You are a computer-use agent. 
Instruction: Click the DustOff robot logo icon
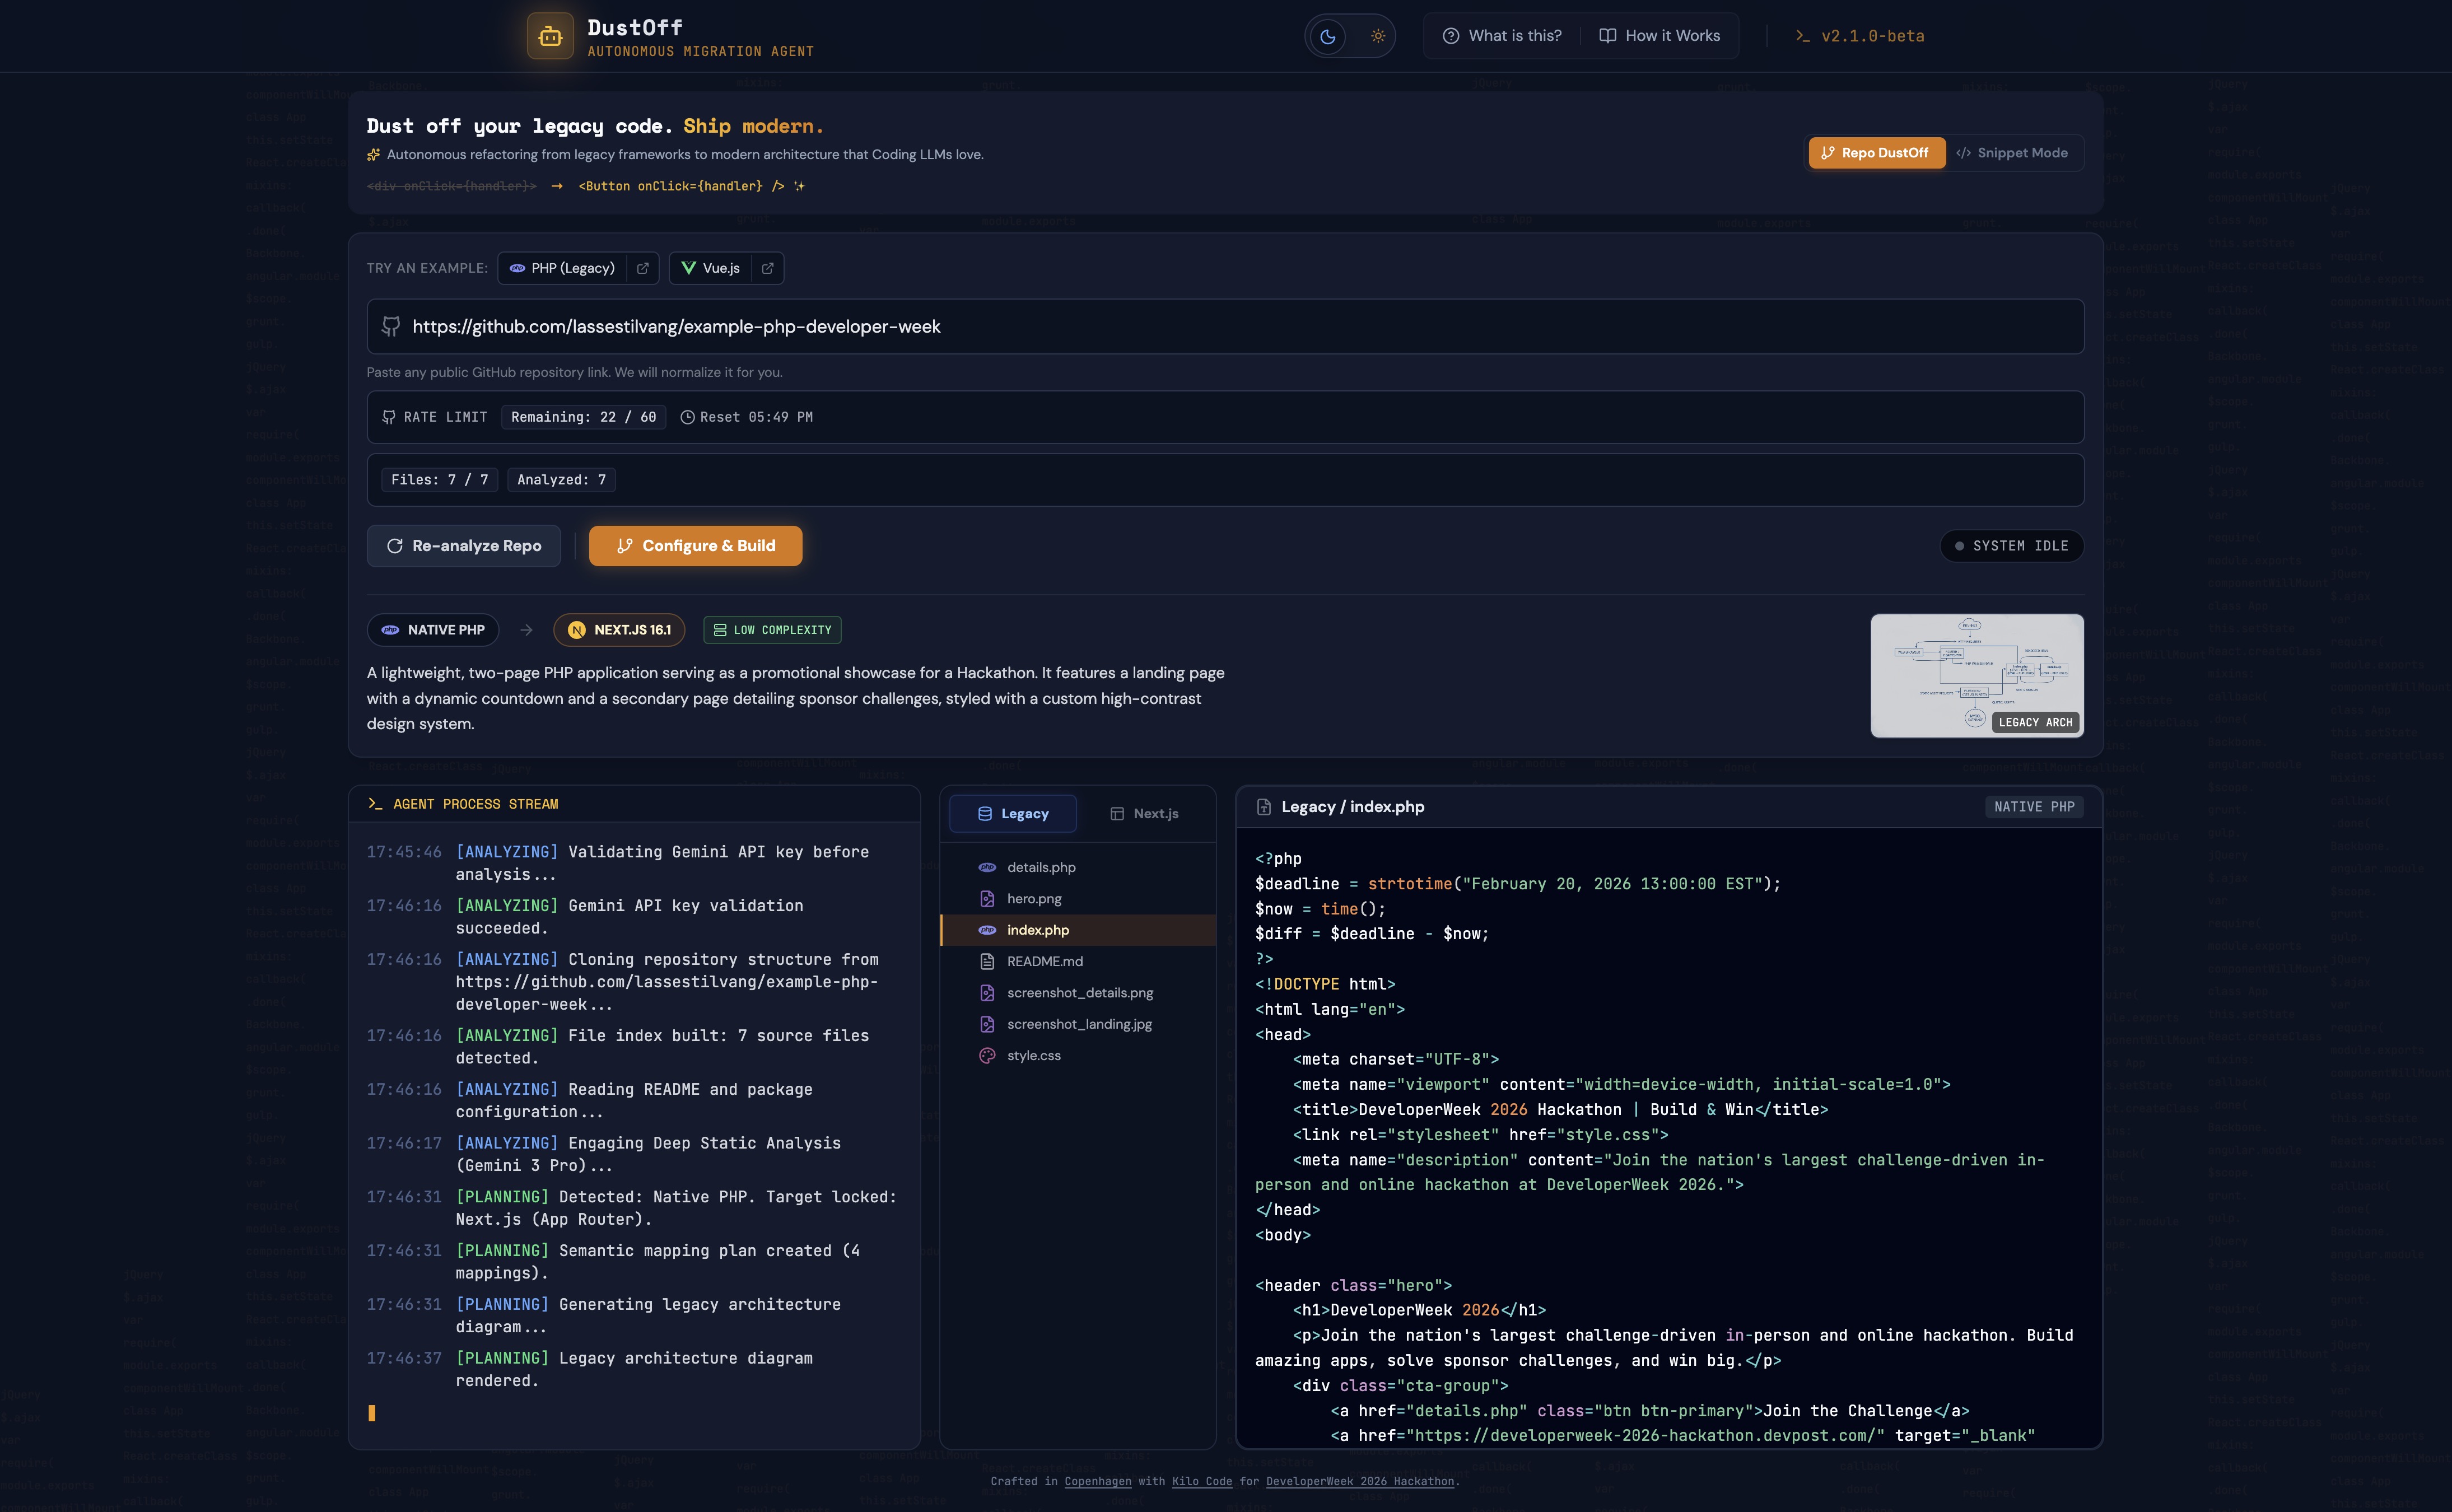click(550, 36)
